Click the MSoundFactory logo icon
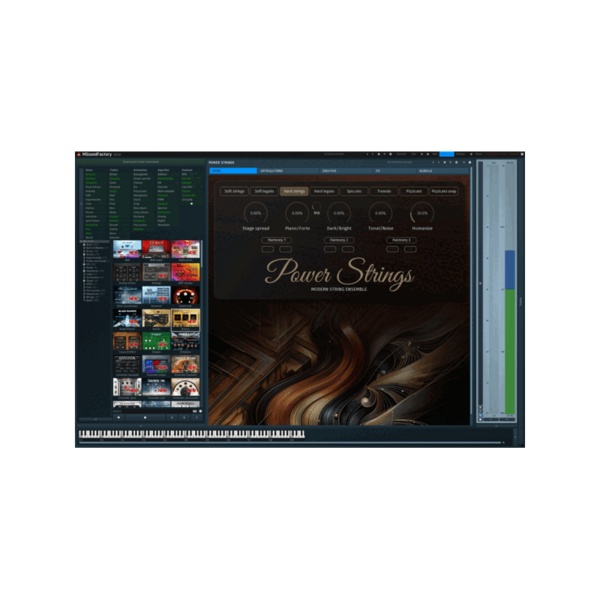 click(79, 155)
